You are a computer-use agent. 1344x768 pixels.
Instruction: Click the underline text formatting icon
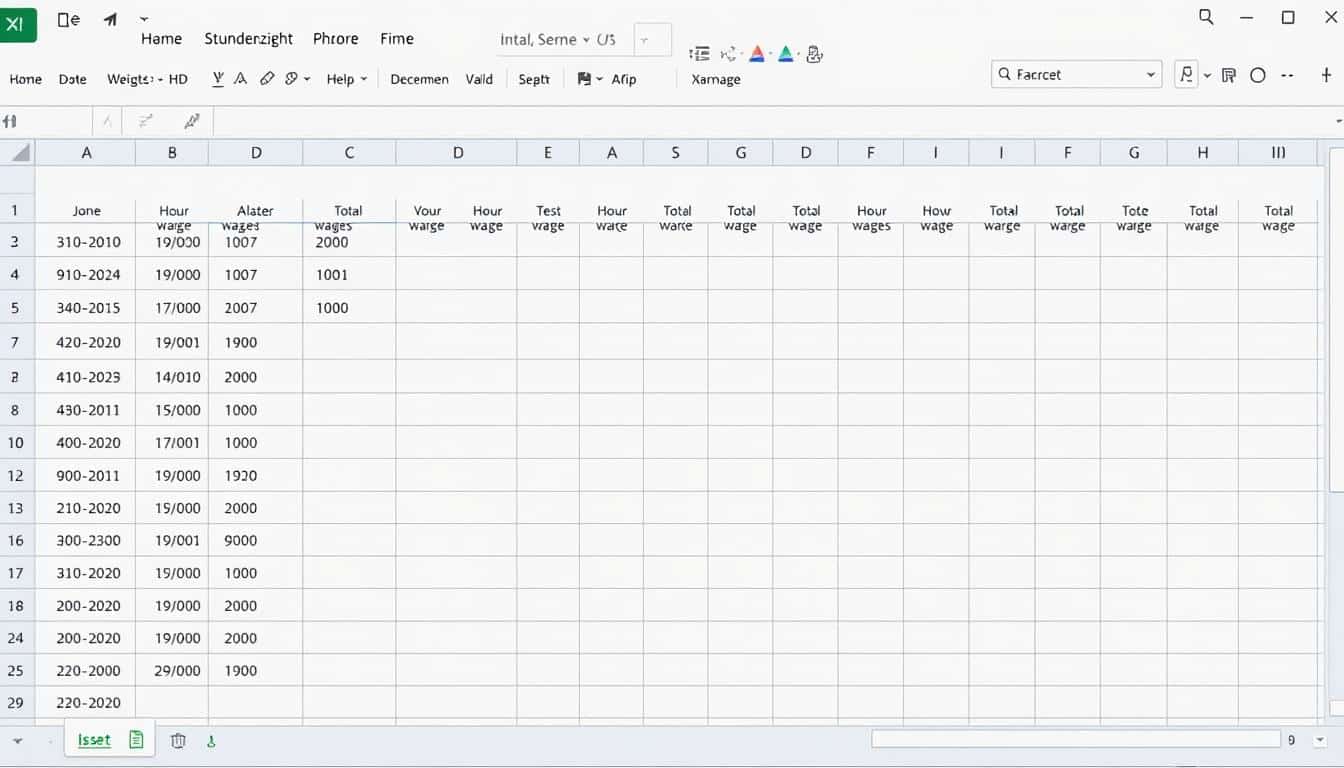pyautogui.click(x=219, y=78)
